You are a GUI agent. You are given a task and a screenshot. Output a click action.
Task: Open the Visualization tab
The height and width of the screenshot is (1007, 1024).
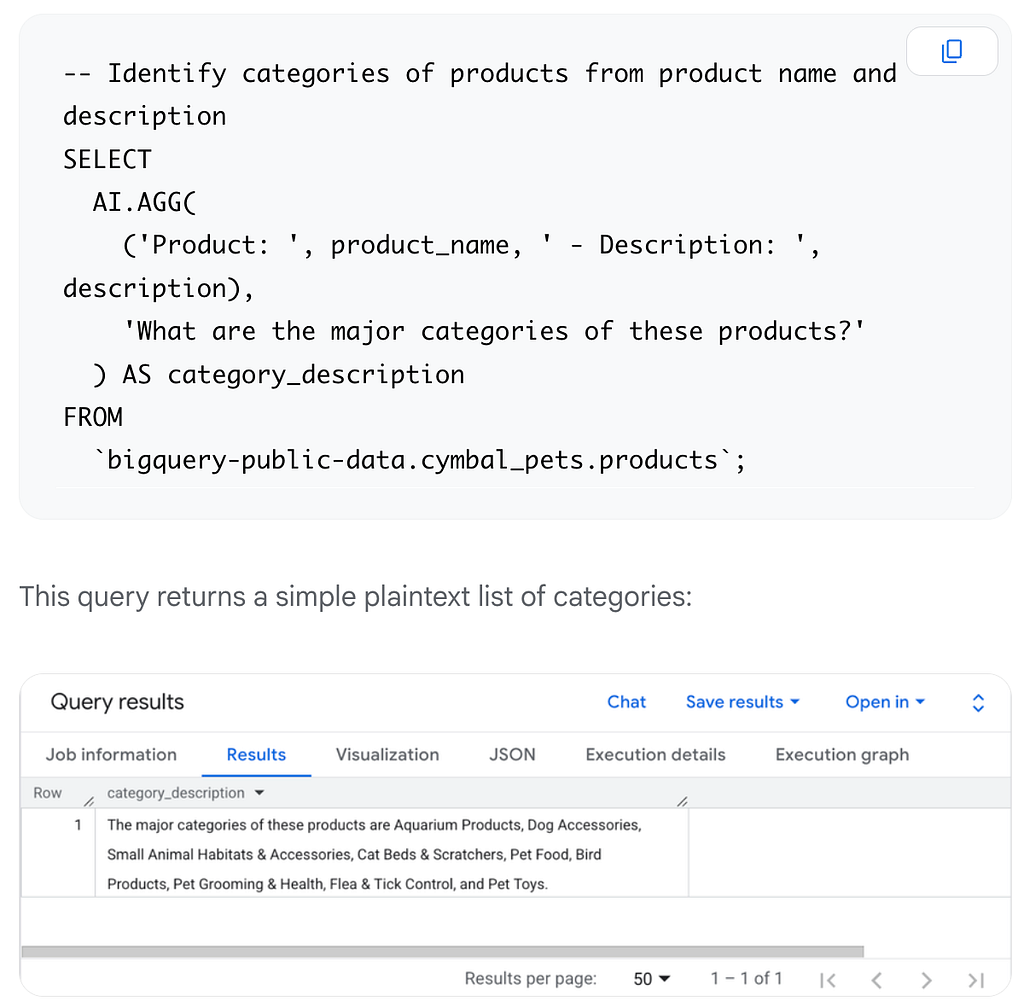pyautogui.click(x=387, y=755)
